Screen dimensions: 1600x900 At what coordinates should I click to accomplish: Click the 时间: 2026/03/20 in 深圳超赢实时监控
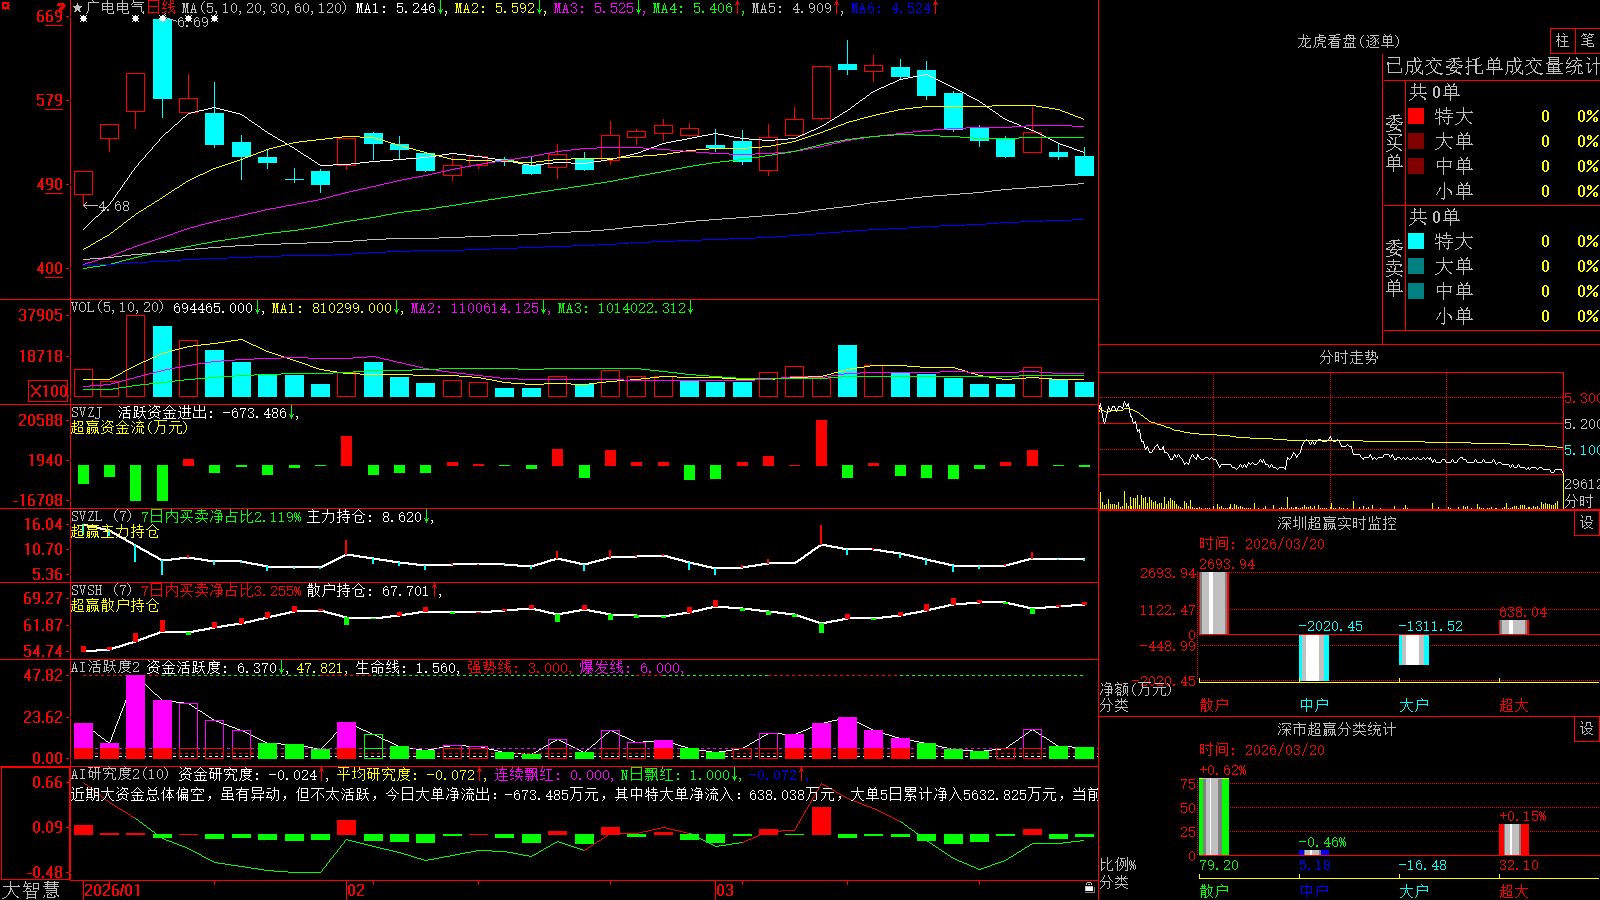point(1262,544)
